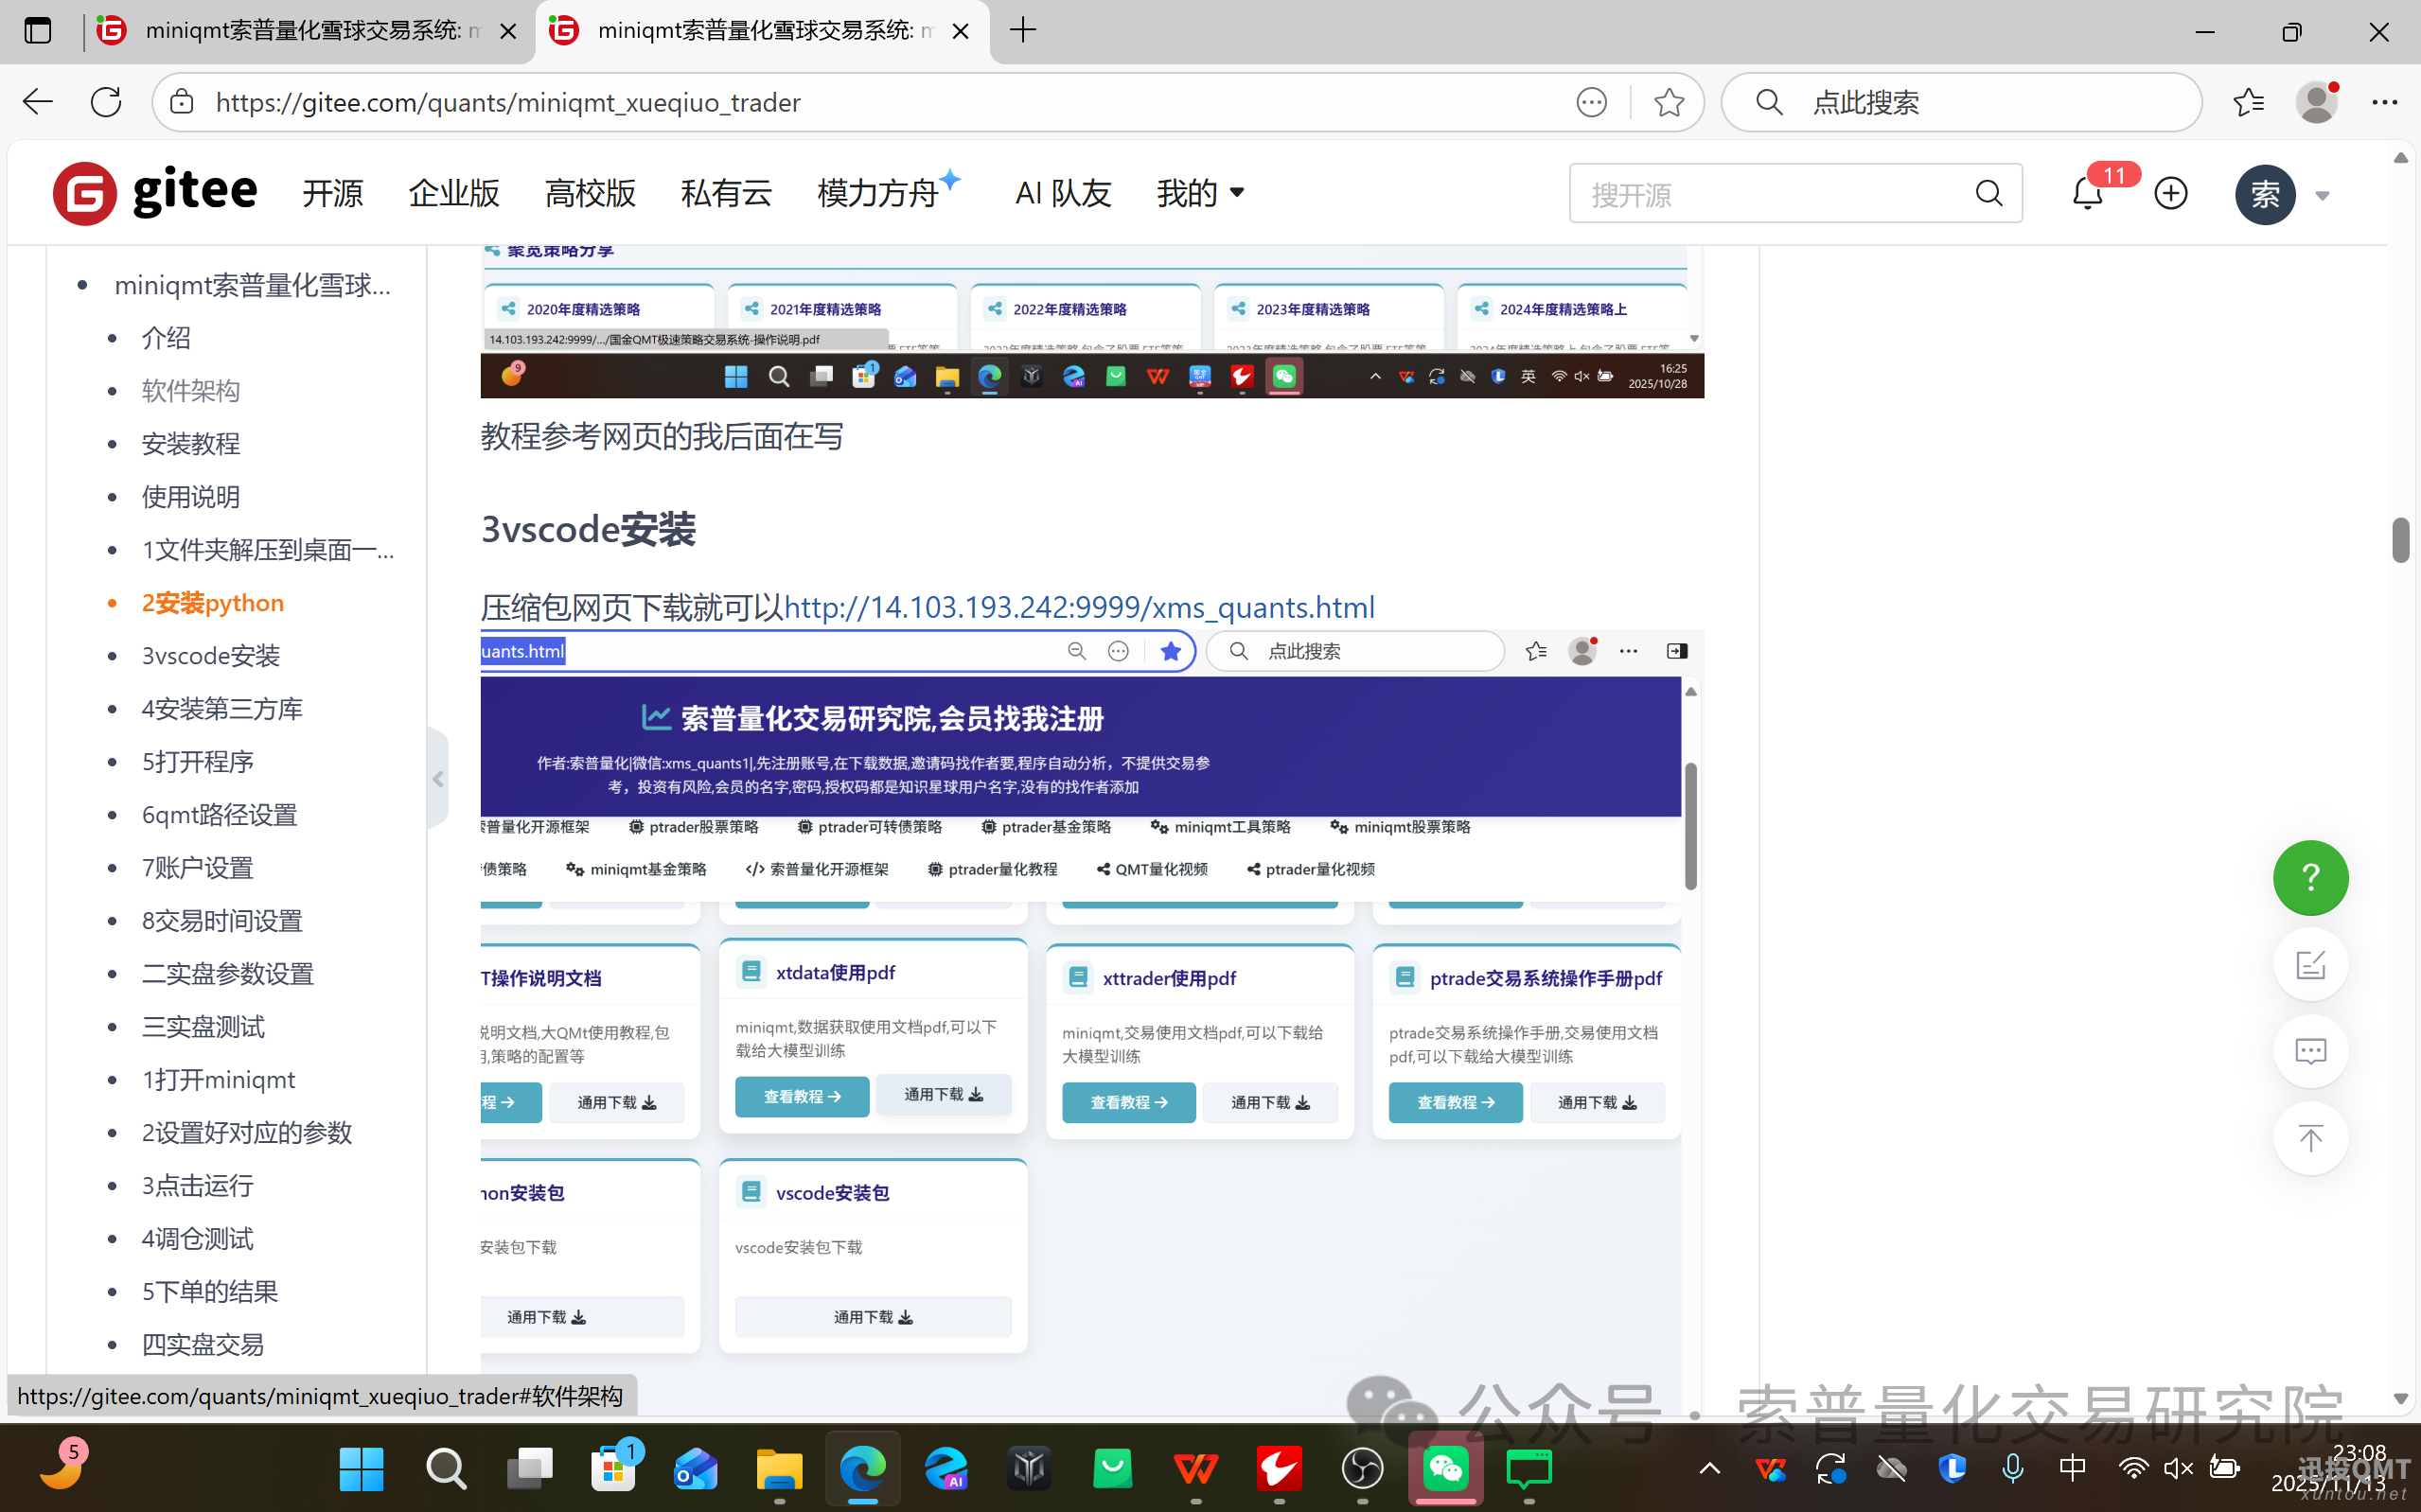Add page to favorites with star icon
The image size is (2421, 1512).
click(1668, 102)
